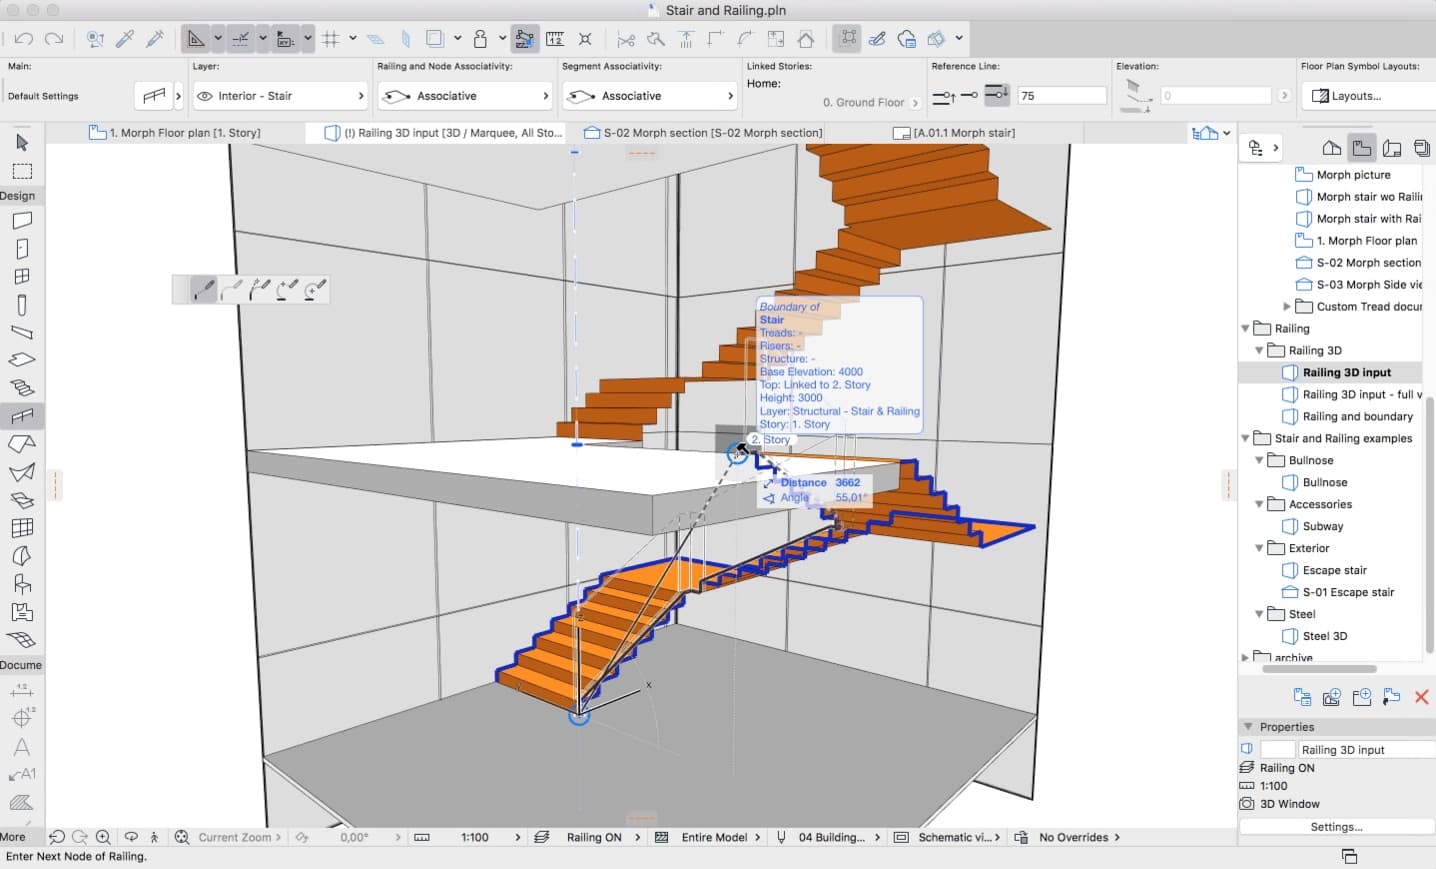Choose the straight segment pet palette option

203,289
